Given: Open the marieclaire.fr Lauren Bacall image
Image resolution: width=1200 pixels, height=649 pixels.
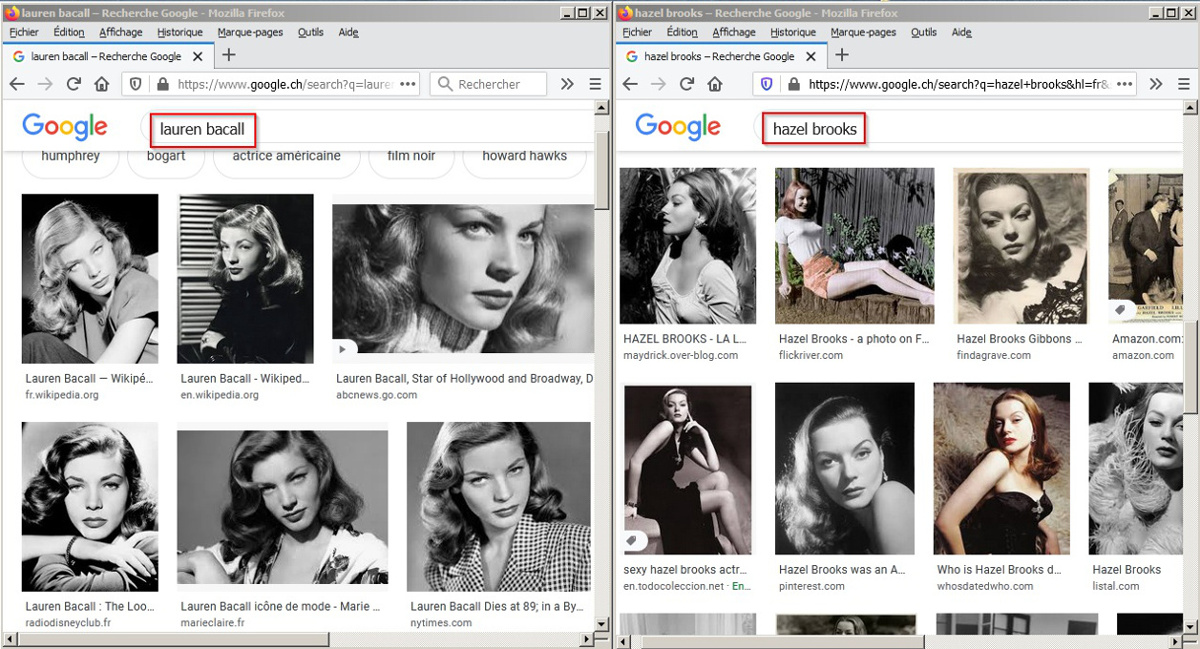Looking at the screenshot, I should point(282,507).
